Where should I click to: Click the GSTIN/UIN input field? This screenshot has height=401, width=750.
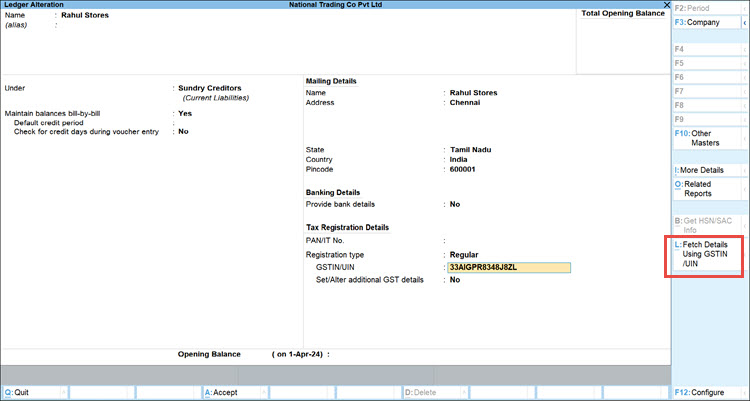coord(509,268)
